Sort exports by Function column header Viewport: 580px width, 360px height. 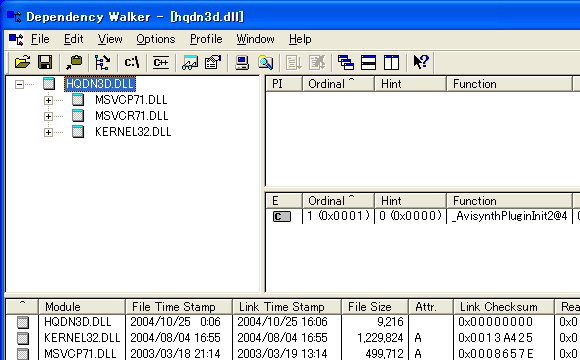pyautogui.click(x=509, y=201)
